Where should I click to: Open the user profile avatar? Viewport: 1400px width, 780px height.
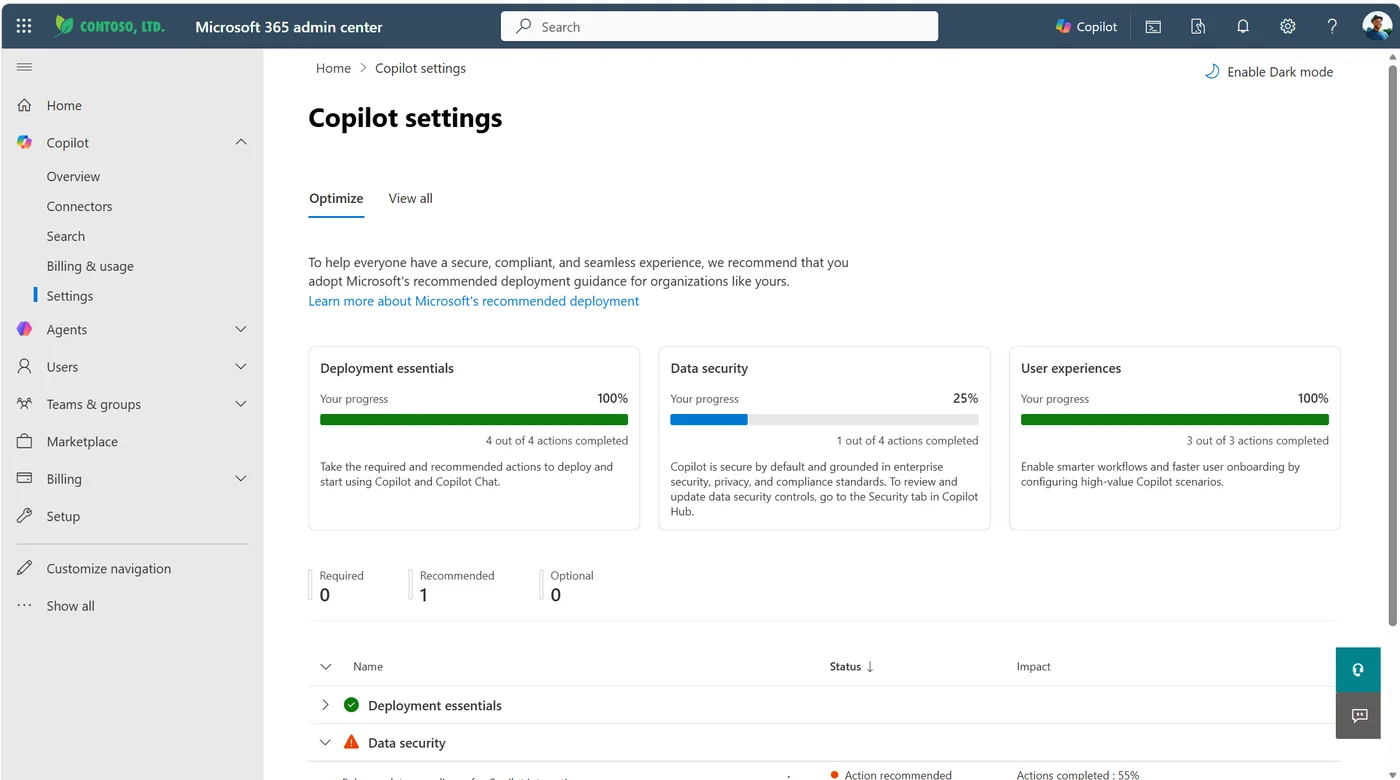click(1377, 26)
